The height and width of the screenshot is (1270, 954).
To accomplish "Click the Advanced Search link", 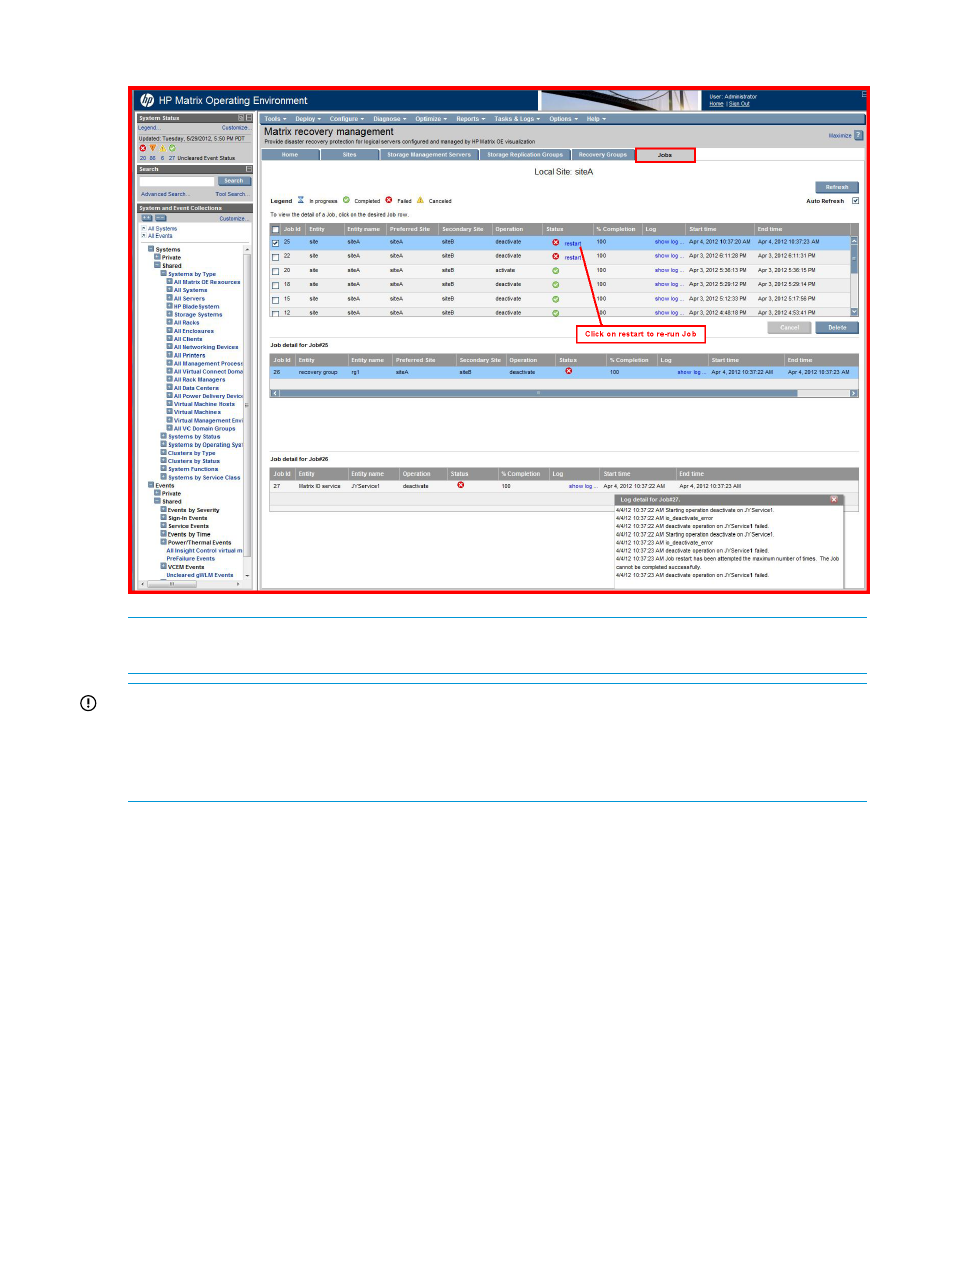I will click(x=164, y=194).
